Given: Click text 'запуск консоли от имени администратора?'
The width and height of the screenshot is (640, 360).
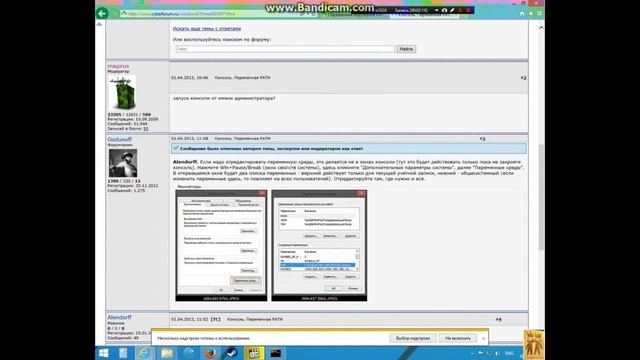Looking at the screenshot, I should pos(224,98).
